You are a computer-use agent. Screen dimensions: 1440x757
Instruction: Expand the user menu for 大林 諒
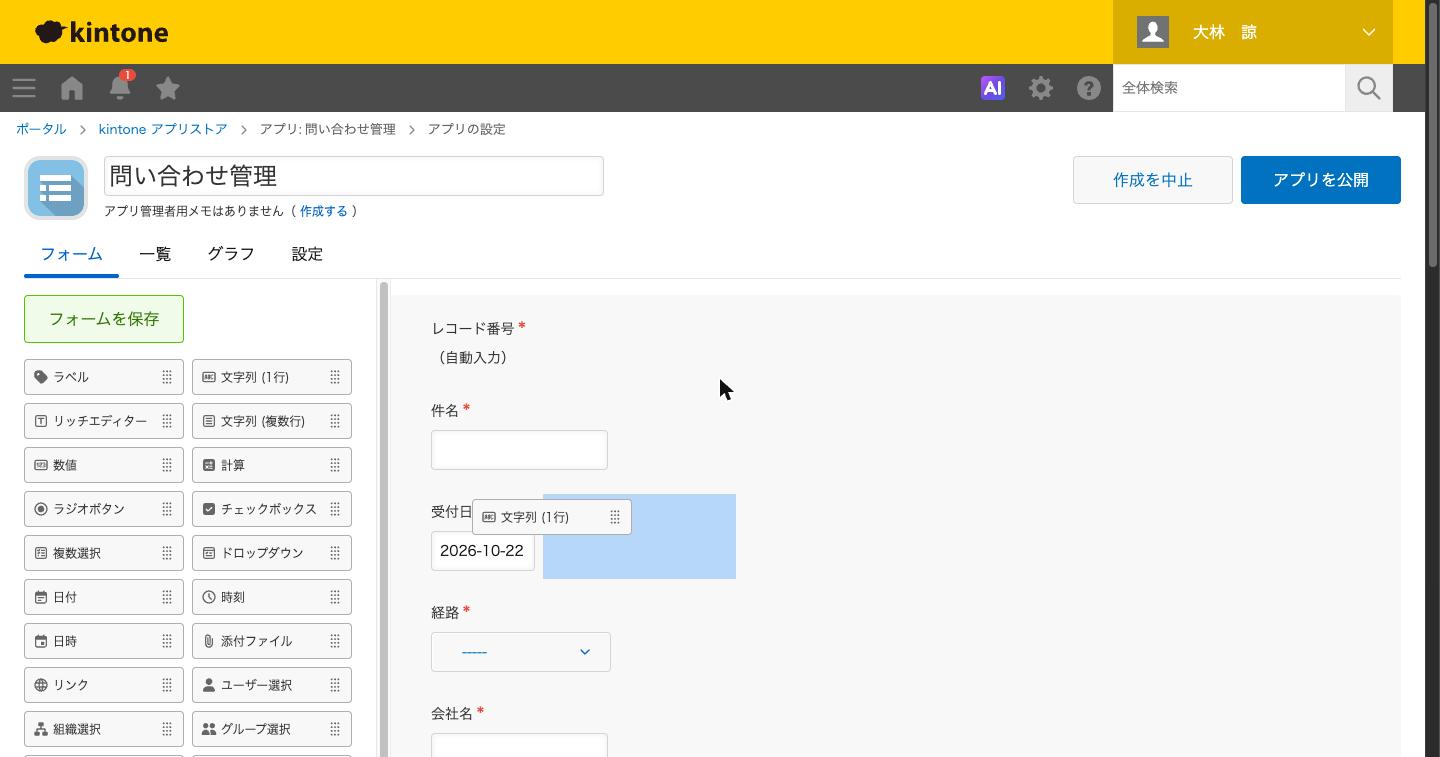click(1253, 32)
